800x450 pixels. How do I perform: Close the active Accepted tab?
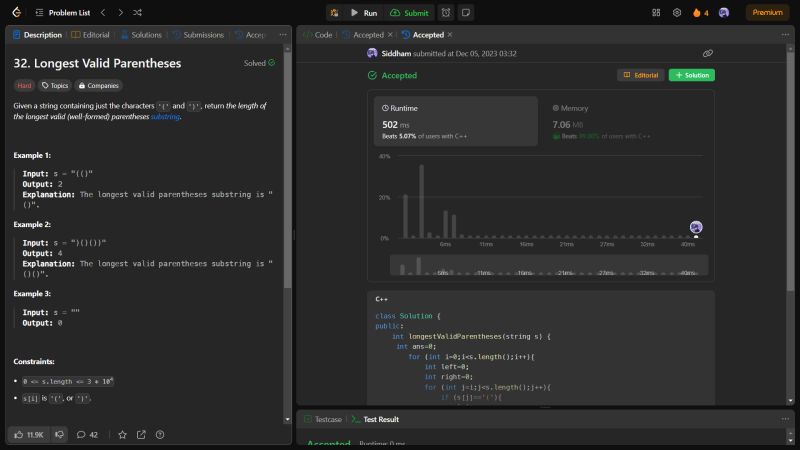coord(449,35)
